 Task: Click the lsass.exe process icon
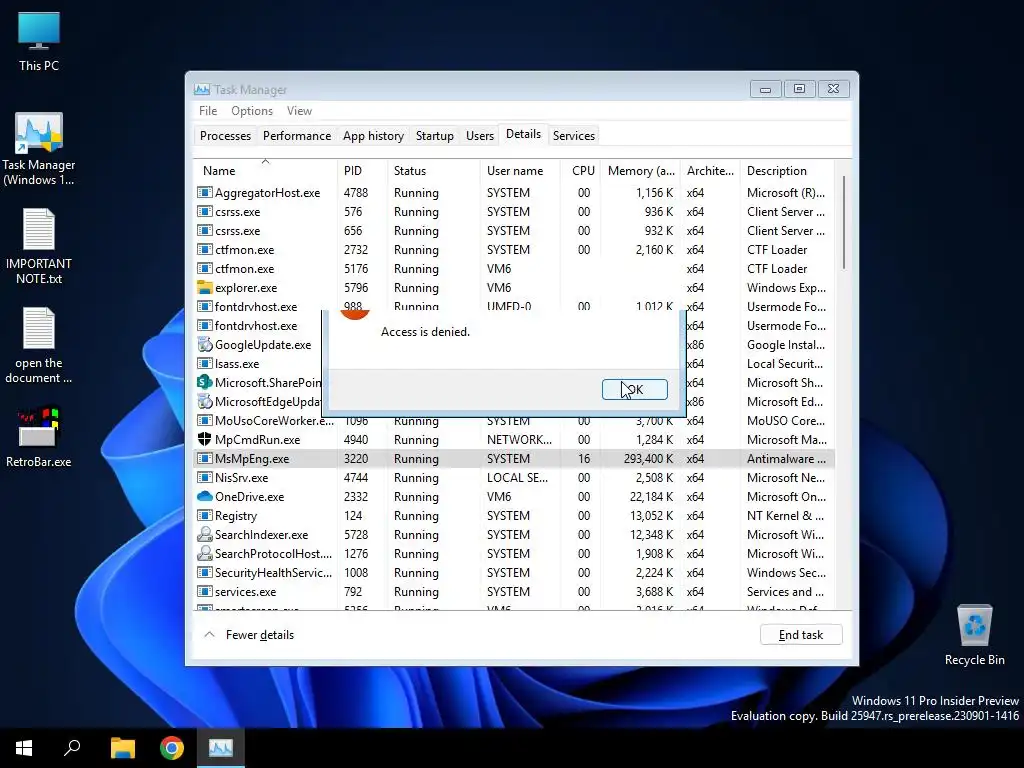tap(204, 364)
